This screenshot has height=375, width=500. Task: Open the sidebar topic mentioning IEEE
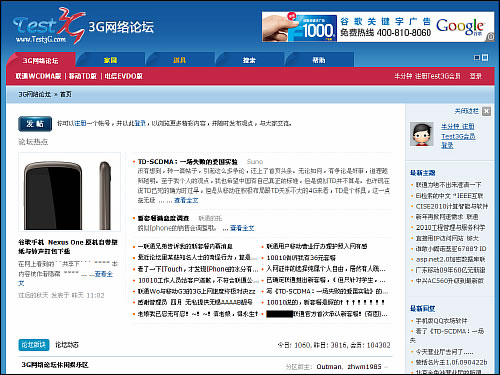(x=449, y=196)
